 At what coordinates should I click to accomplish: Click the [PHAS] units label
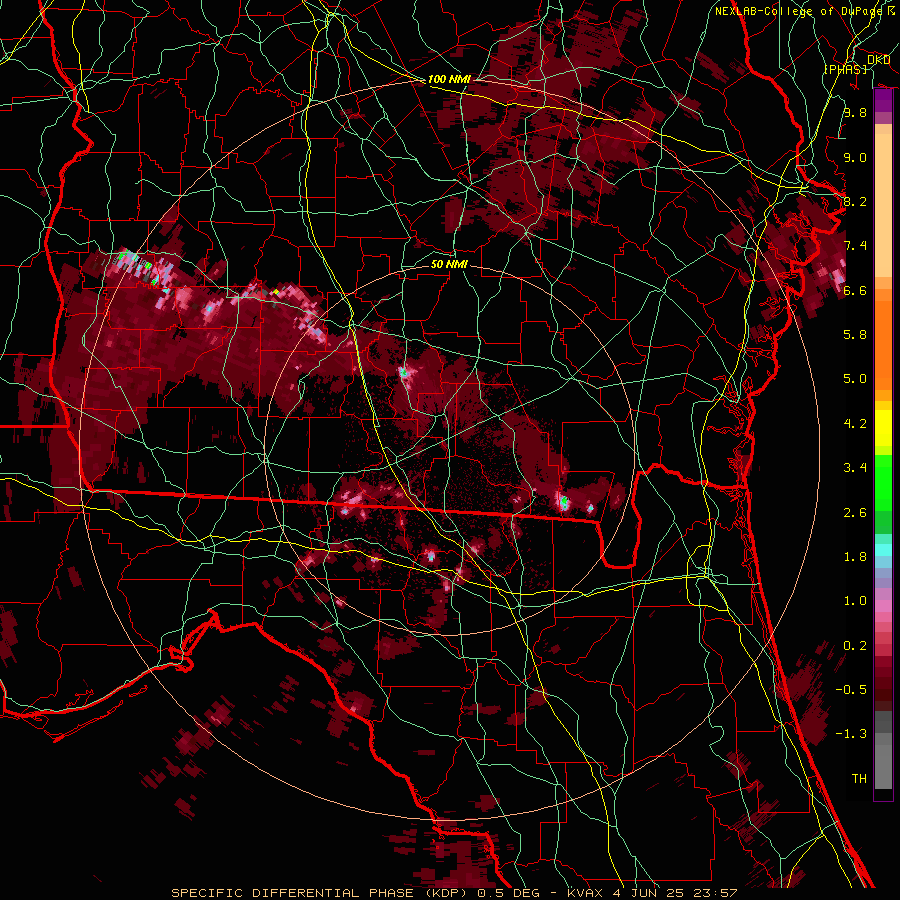(x=845, y=69)
